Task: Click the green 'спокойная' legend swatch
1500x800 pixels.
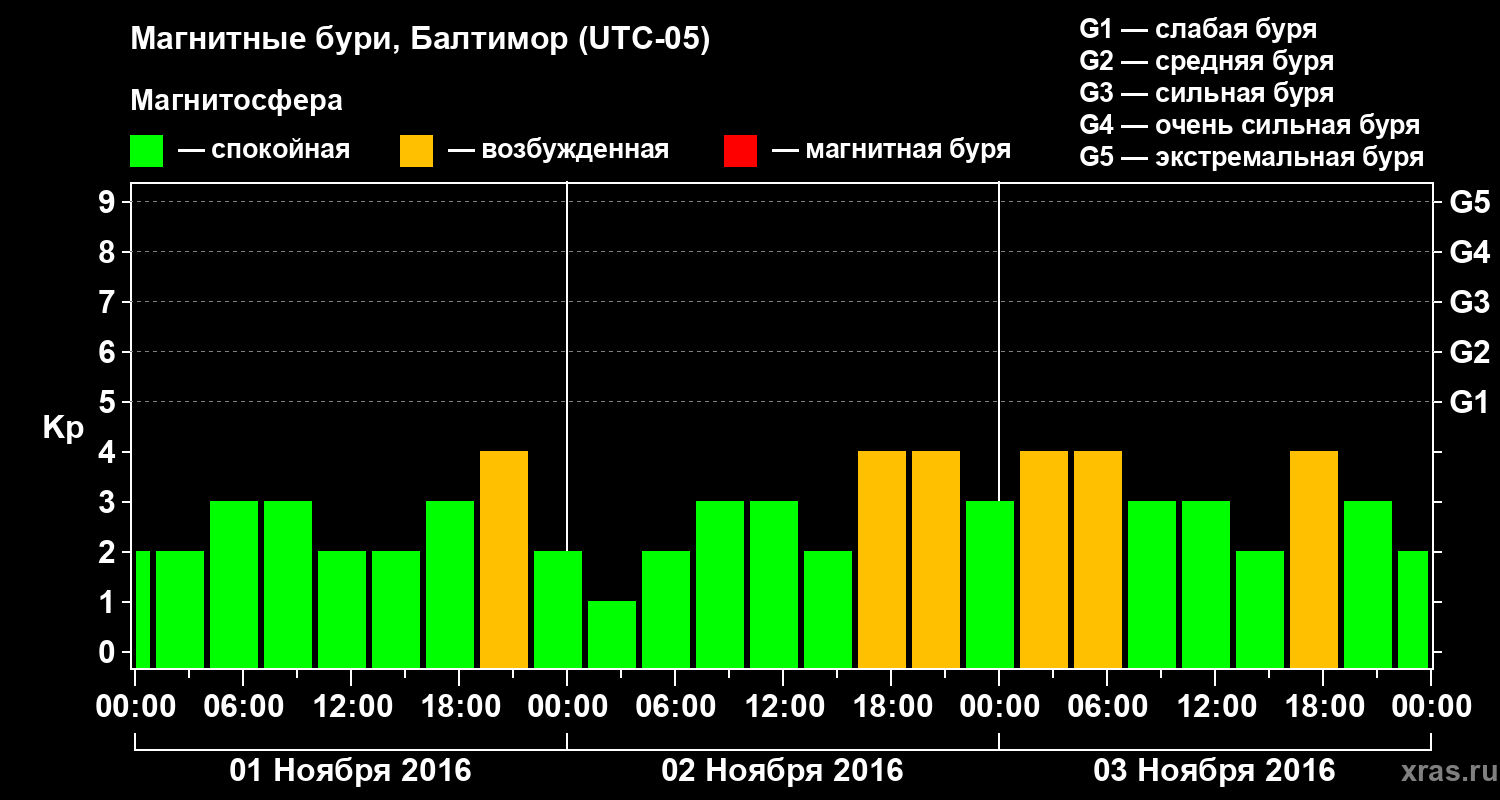Action: click(x=146, y=151)
